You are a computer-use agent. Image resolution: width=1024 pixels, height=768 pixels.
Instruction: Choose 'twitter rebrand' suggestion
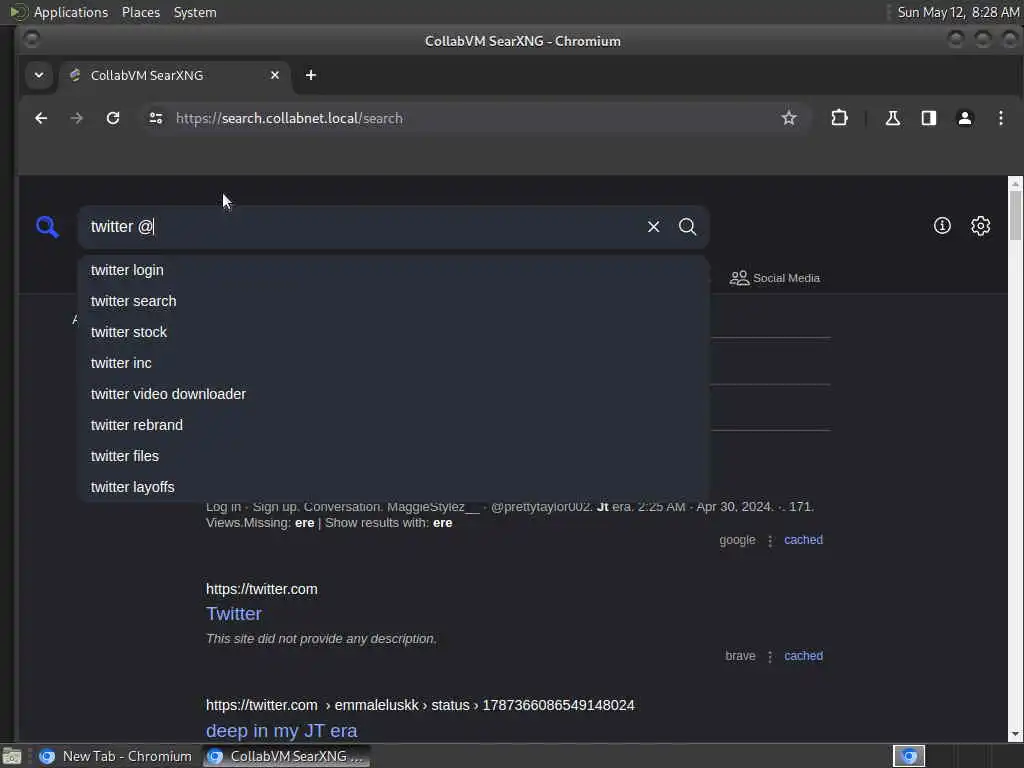[x=393, y=425]
